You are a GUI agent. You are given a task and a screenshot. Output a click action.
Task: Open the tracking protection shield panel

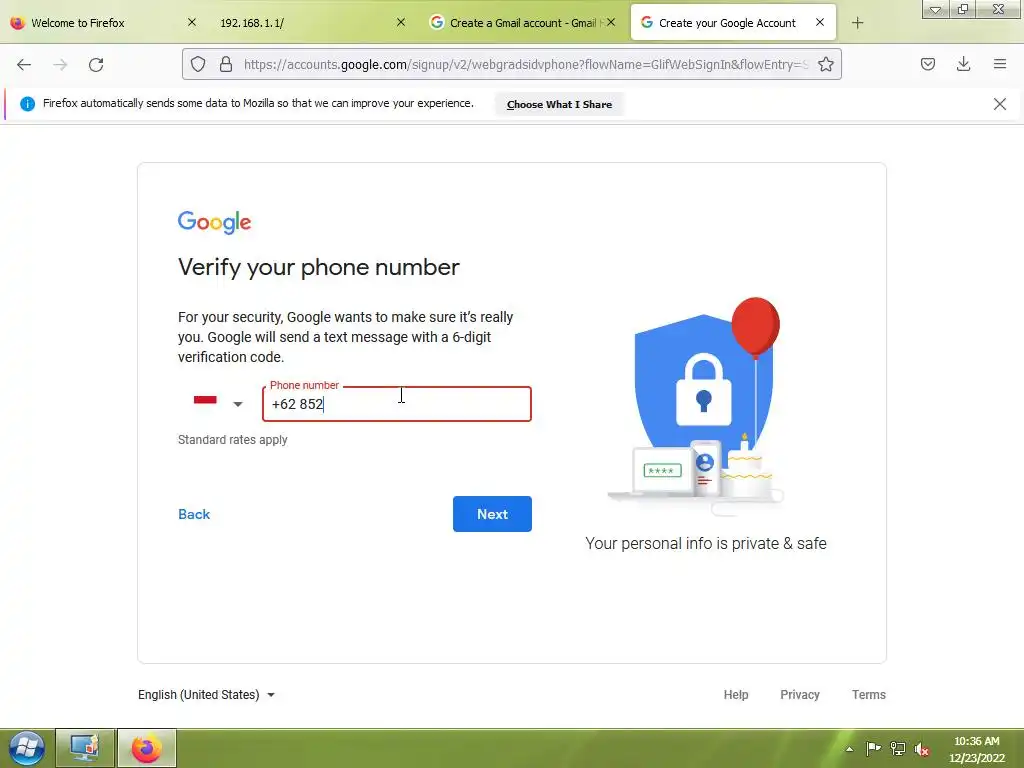tap(198, 64)
